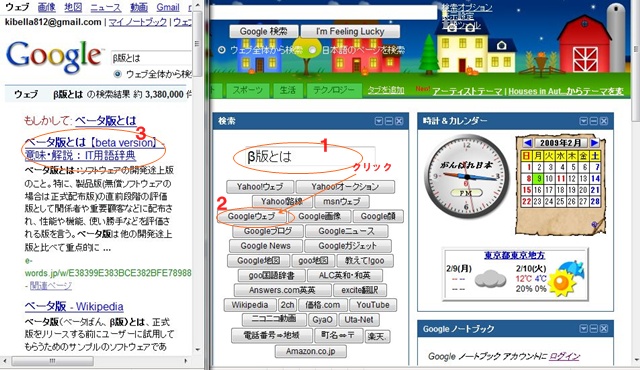
Task: Click the msnウェブ button
Action: (342, 202)
